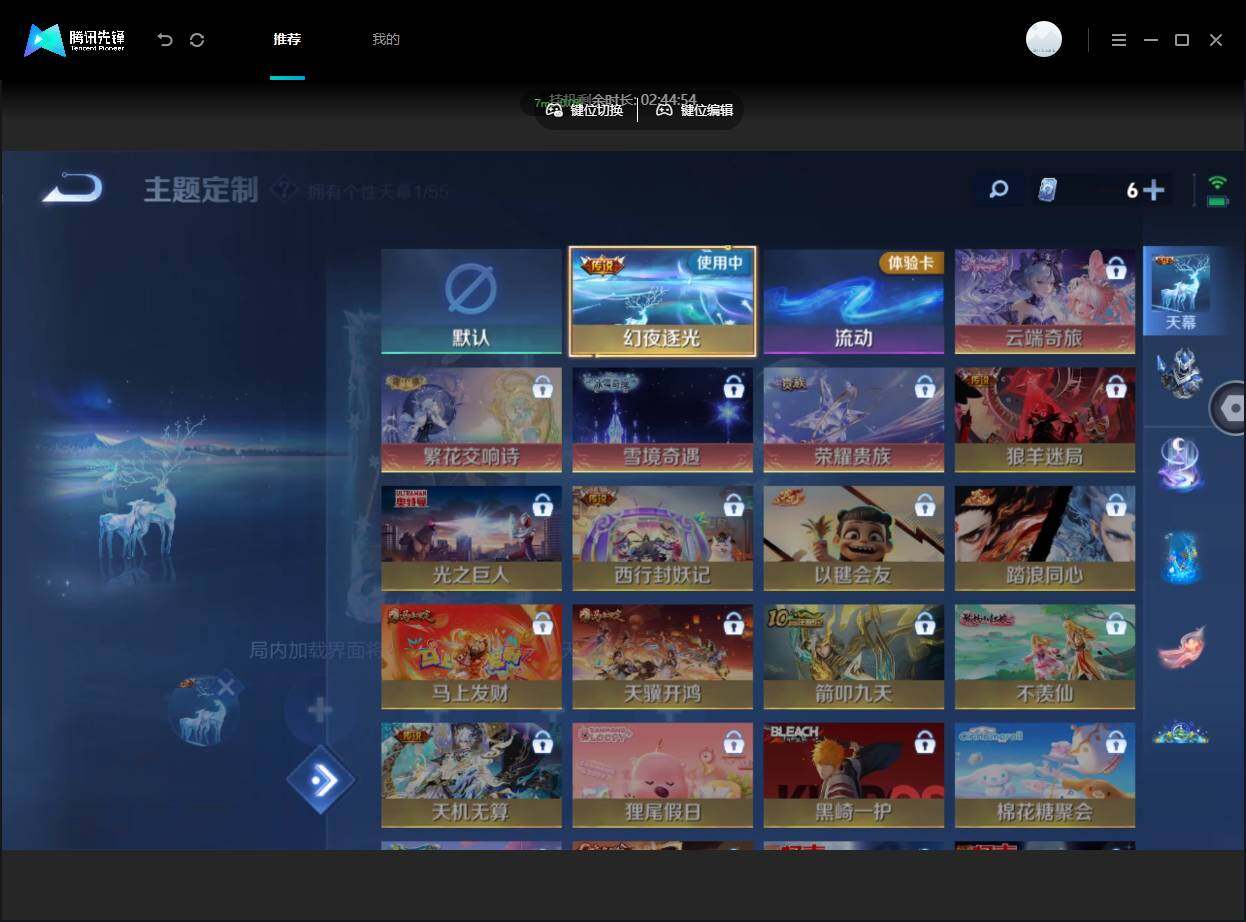Image resolution: width=1246 pixels, height=922 pixels.
Task: Select the 以毽会友 theme card
Action: [x=854, y=539]
